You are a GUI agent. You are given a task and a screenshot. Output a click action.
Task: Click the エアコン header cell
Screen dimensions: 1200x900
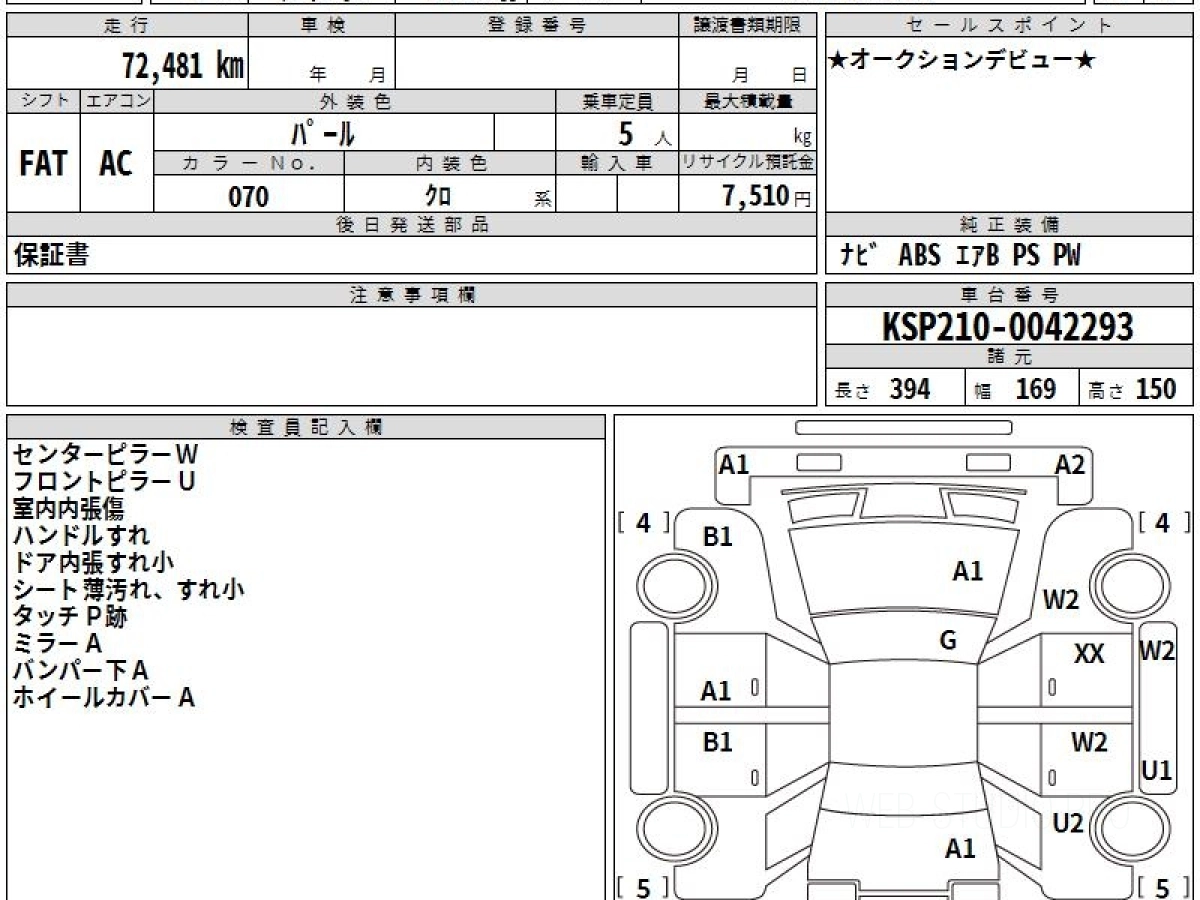point(117,101)
